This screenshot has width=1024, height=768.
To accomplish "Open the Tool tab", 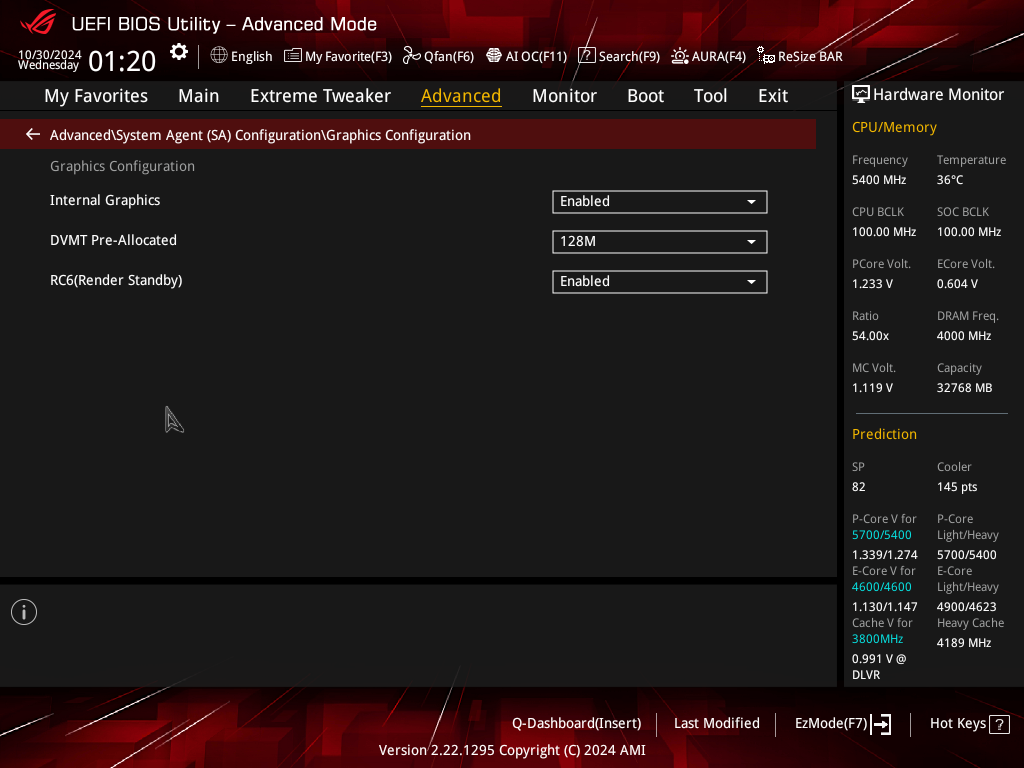I will pos(710,96).
